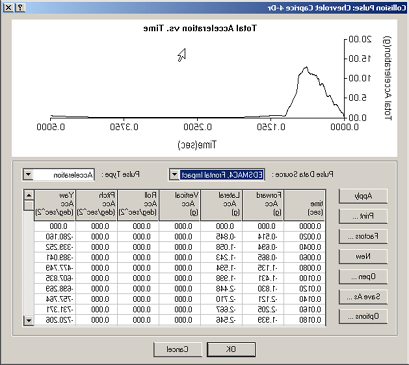Click the time cell 0.0080
The height and width of the screenshot is (365, 409).
304,268
